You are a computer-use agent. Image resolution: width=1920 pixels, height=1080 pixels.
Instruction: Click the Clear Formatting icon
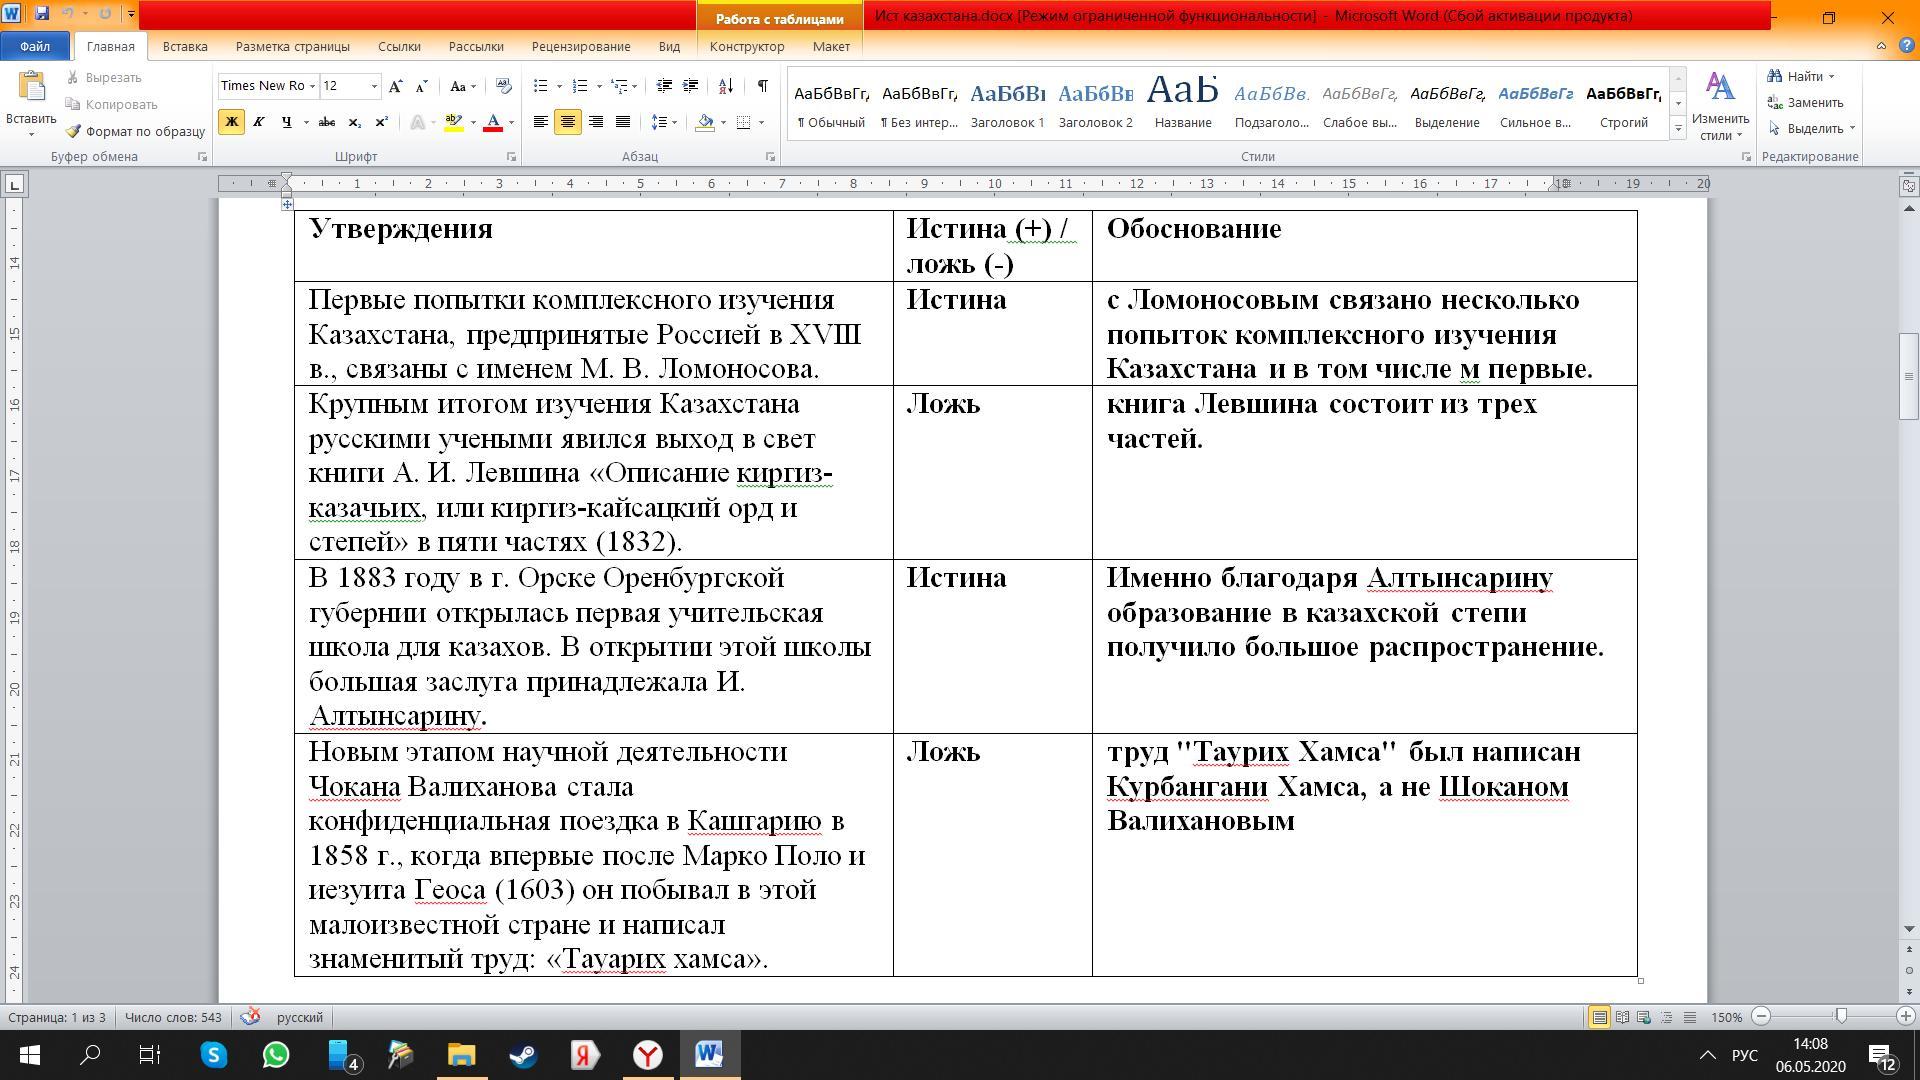tap(503, 86)
